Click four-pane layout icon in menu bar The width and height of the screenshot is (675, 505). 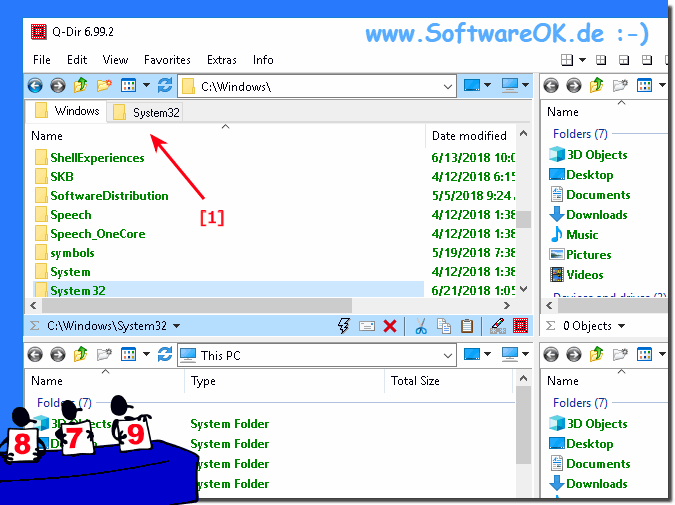coord(567,60)
